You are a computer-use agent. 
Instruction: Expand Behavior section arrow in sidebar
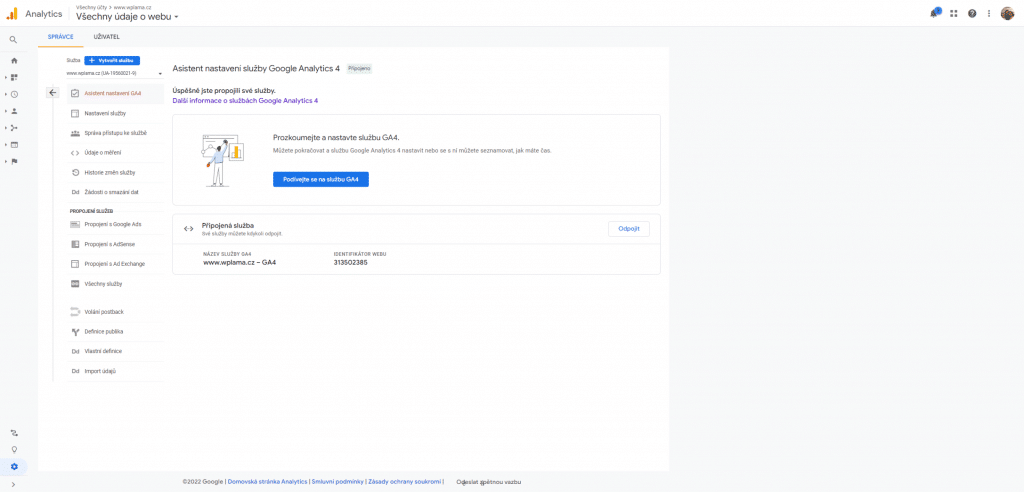[6, 144]
